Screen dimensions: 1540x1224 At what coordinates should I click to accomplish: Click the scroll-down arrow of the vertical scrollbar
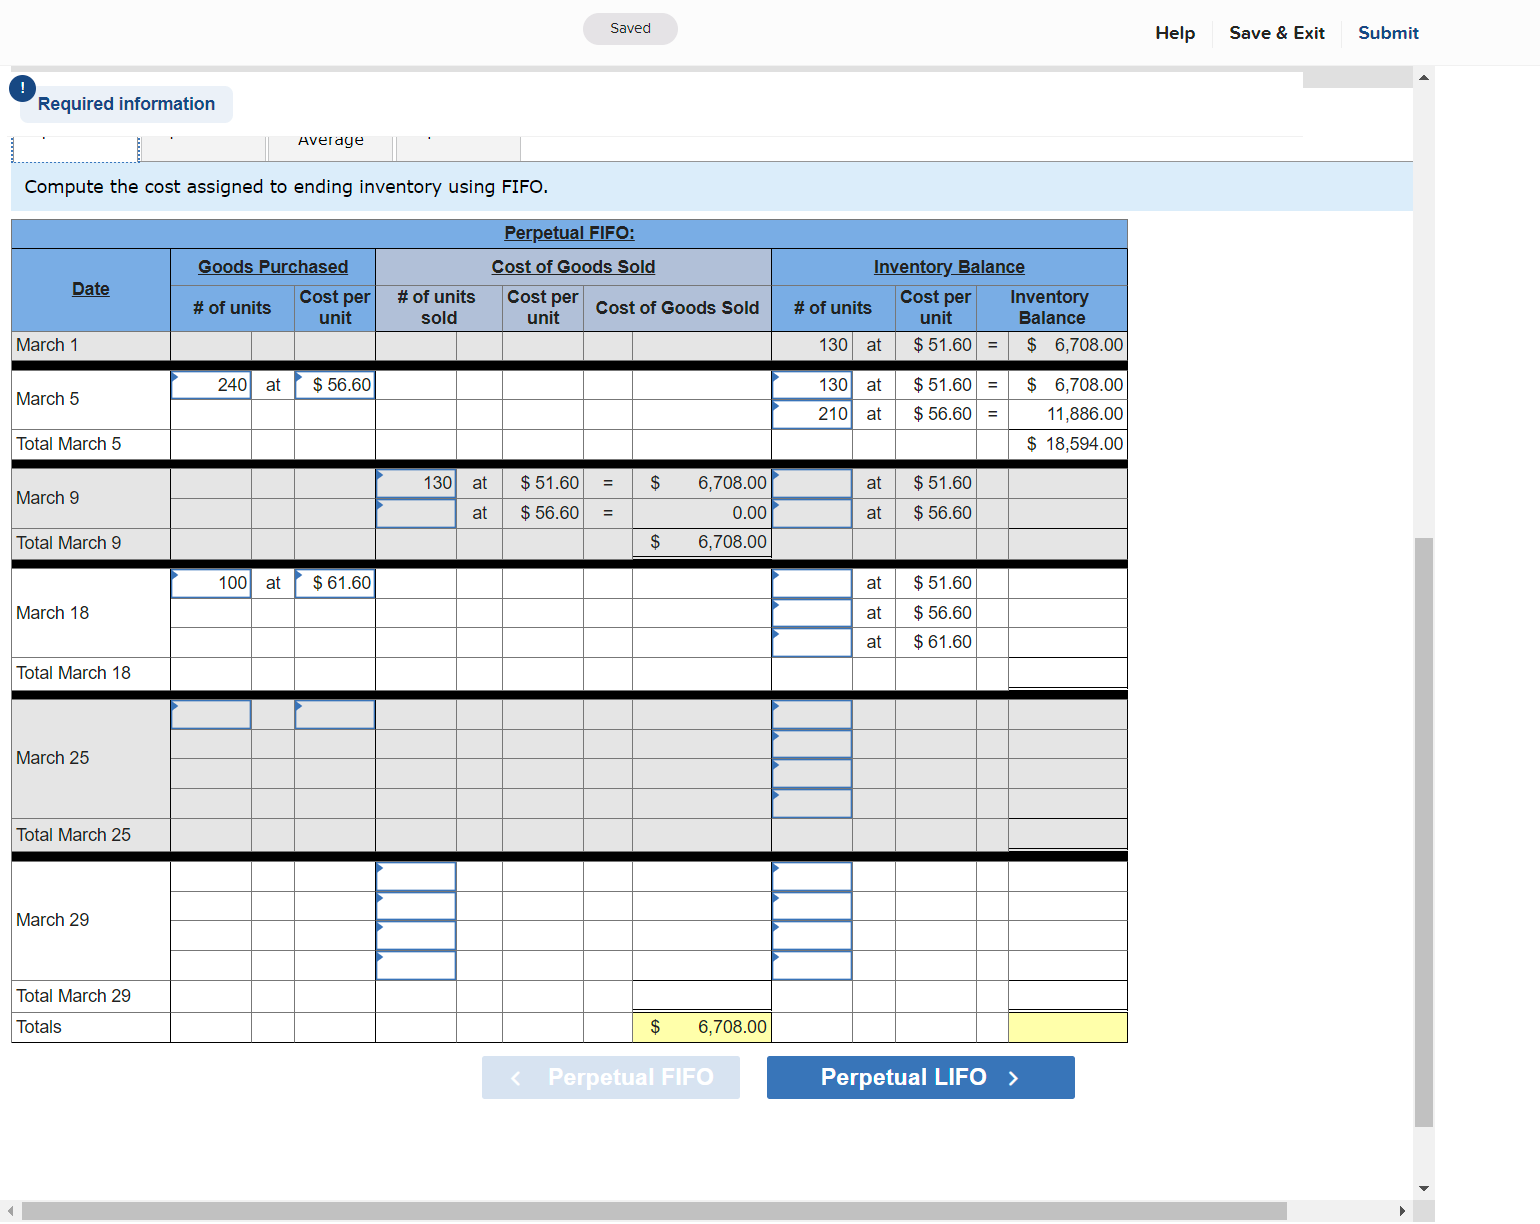click(1423, 1189)
